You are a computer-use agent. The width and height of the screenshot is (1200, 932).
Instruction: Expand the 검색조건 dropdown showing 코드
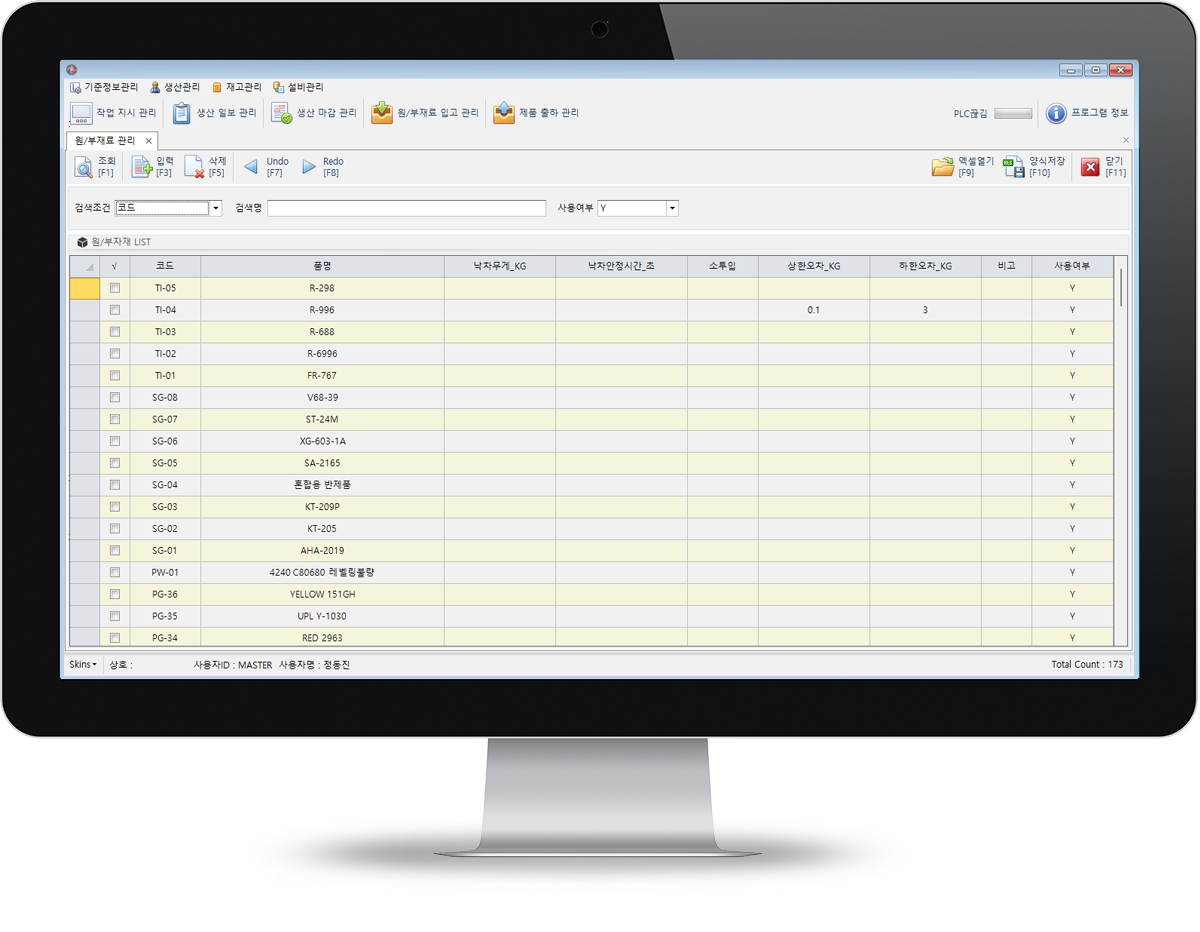(x=216, y=208)
